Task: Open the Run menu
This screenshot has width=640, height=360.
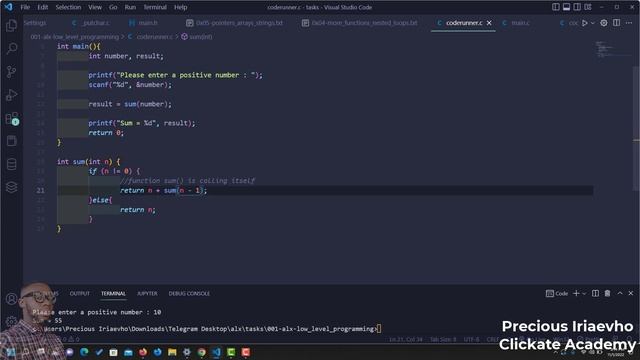Action: coord(130,7)
